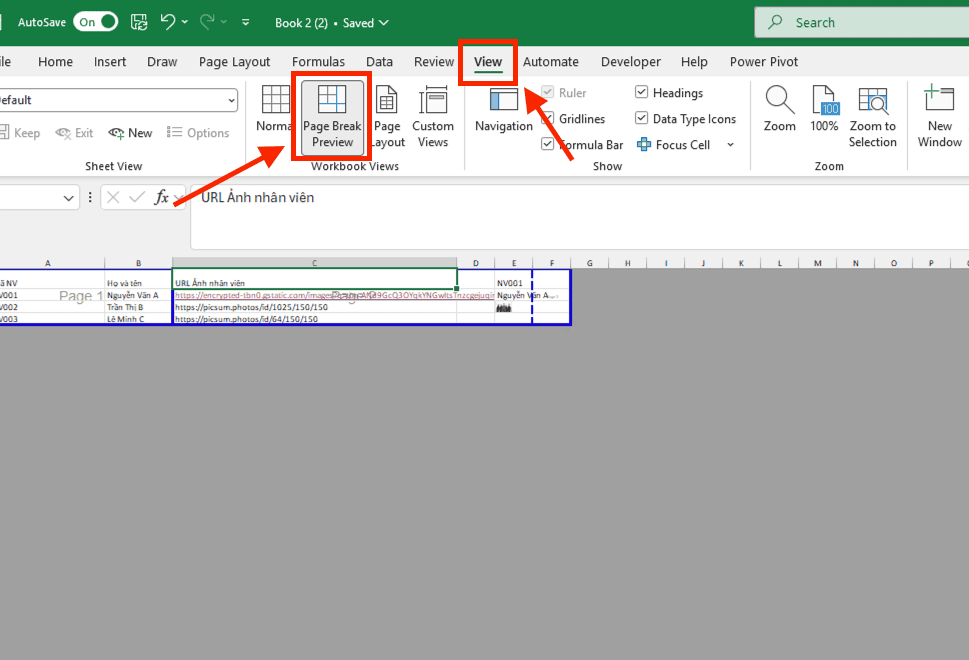The height and width of the screenshot is (660, 969).
Task: Open the Power Pivot tab
Action: [x=763, y=62]
